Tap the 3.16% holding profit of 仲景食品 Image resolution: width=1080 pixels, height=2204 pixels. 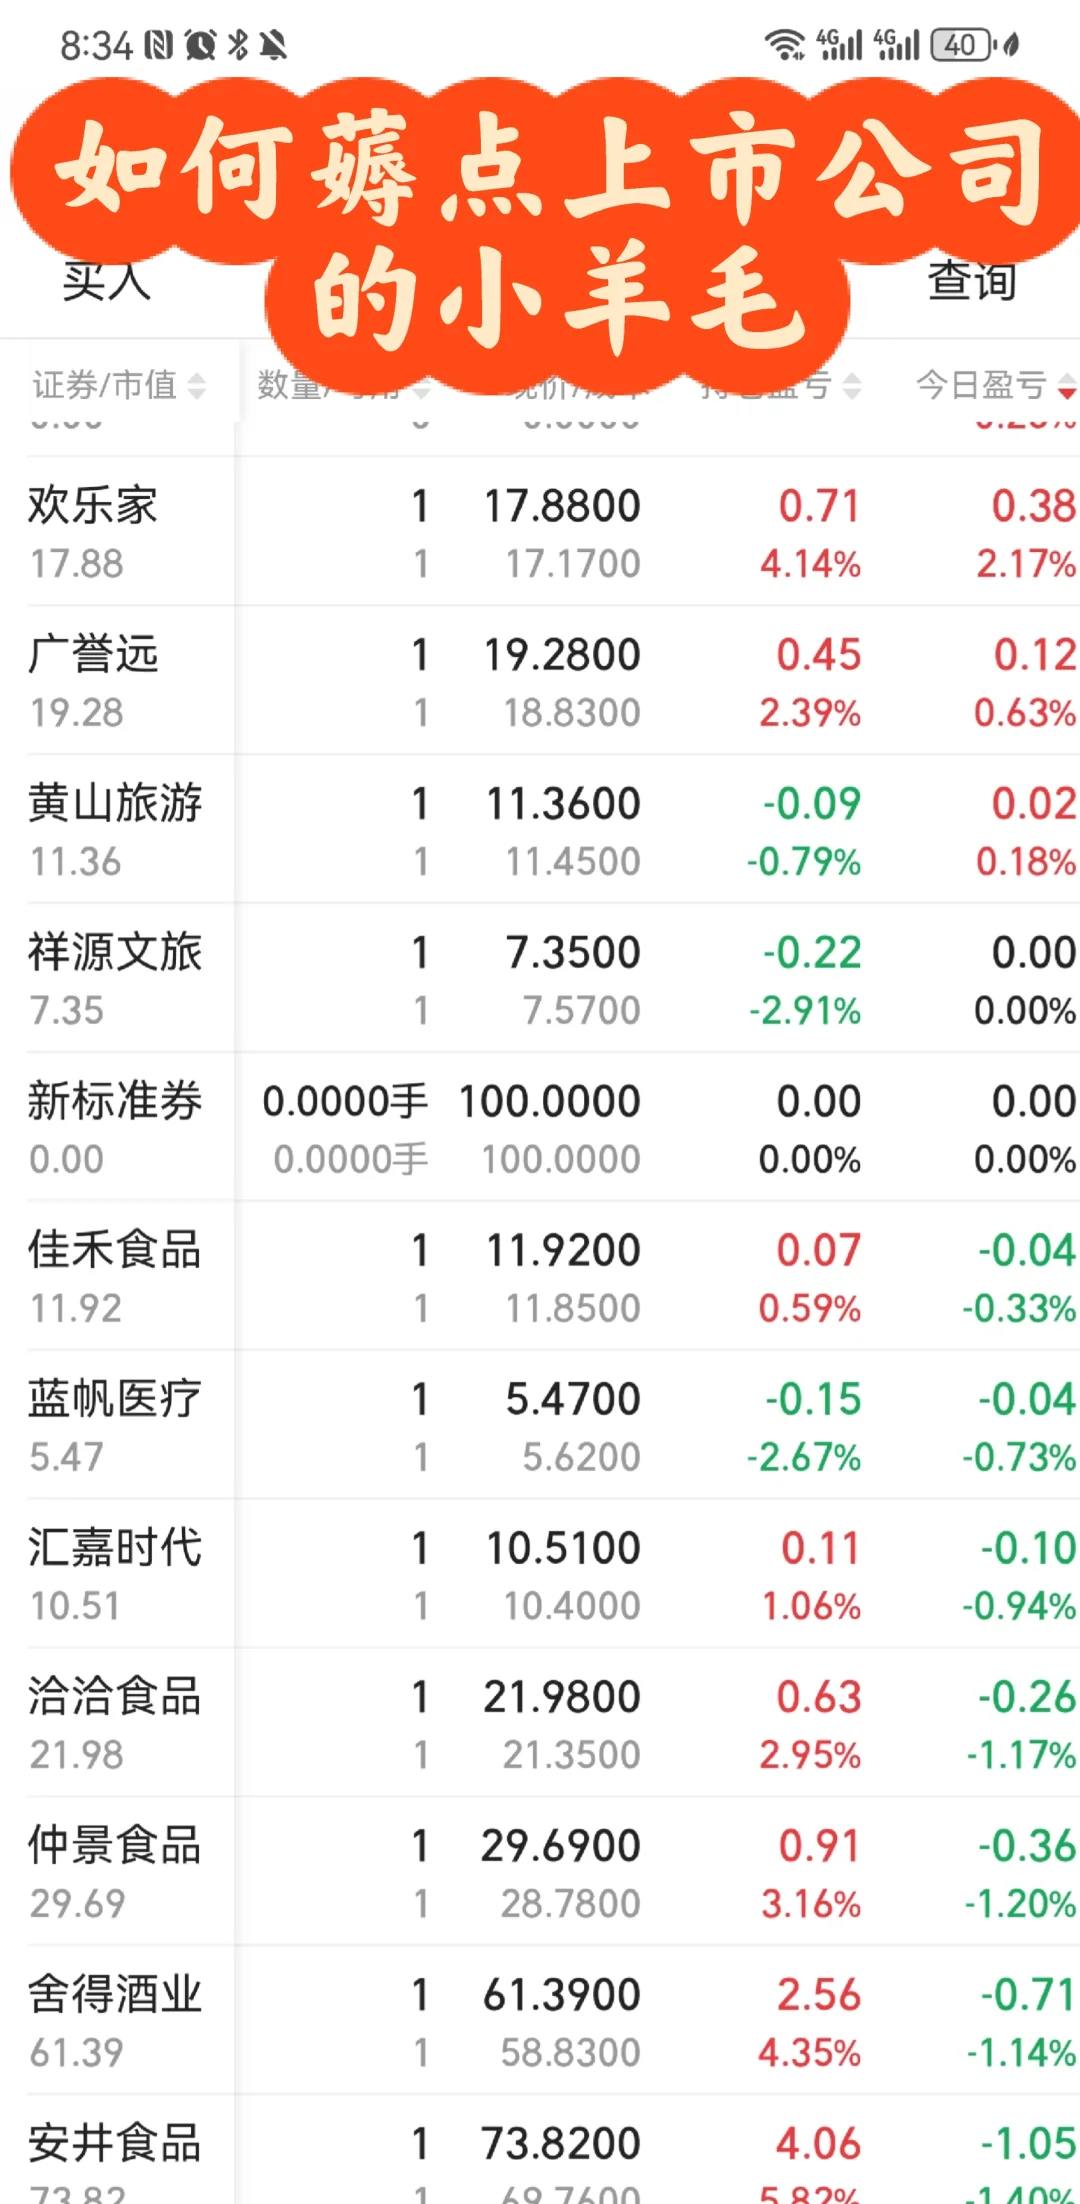tap(811, 1905)
